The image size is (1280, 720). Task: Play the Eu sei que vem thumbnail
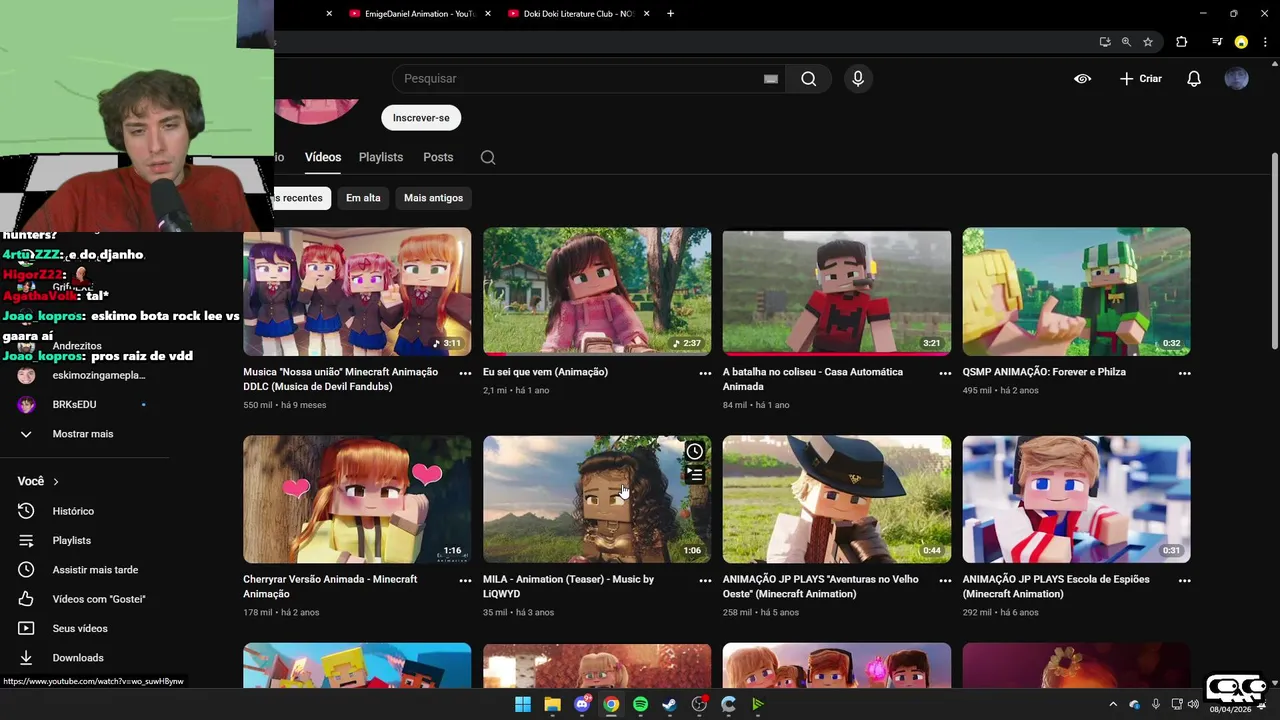(x=597, y=292)
